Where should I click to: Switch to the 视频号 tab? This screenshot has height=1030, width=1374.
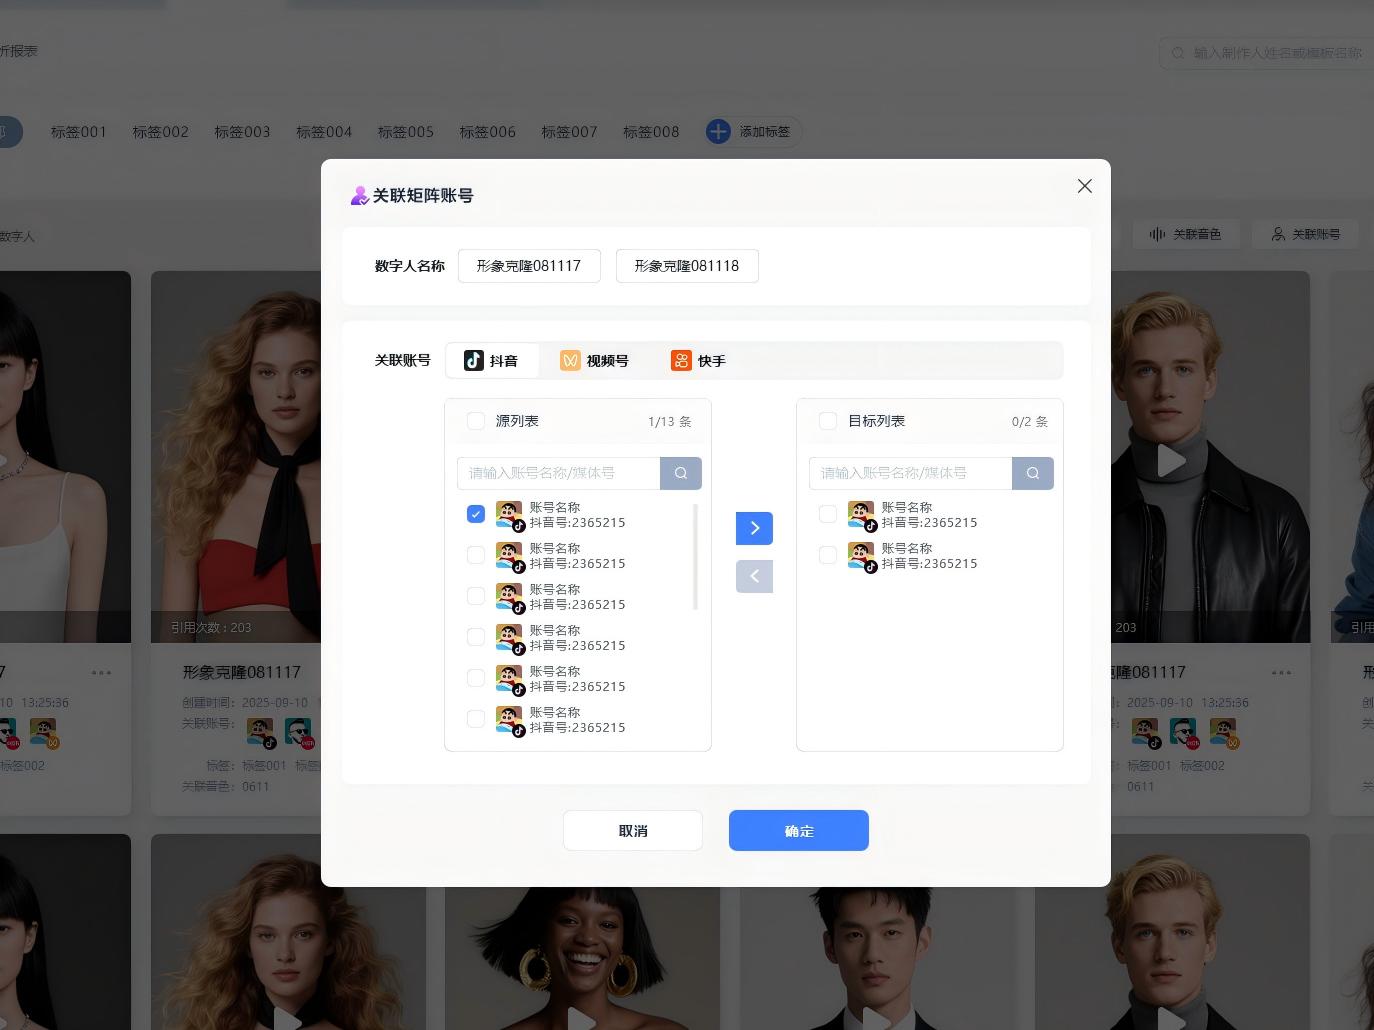[x=595, y=361]
